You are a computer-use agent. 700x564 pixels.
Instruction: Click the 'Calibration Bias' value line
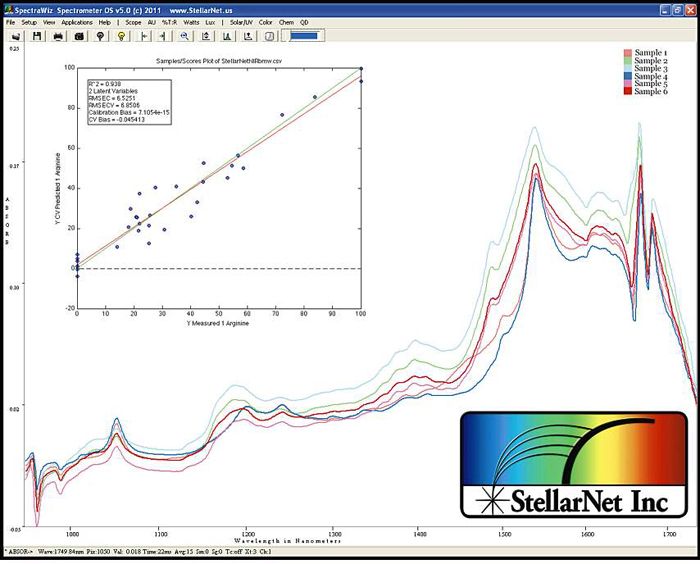click(129, 113)
